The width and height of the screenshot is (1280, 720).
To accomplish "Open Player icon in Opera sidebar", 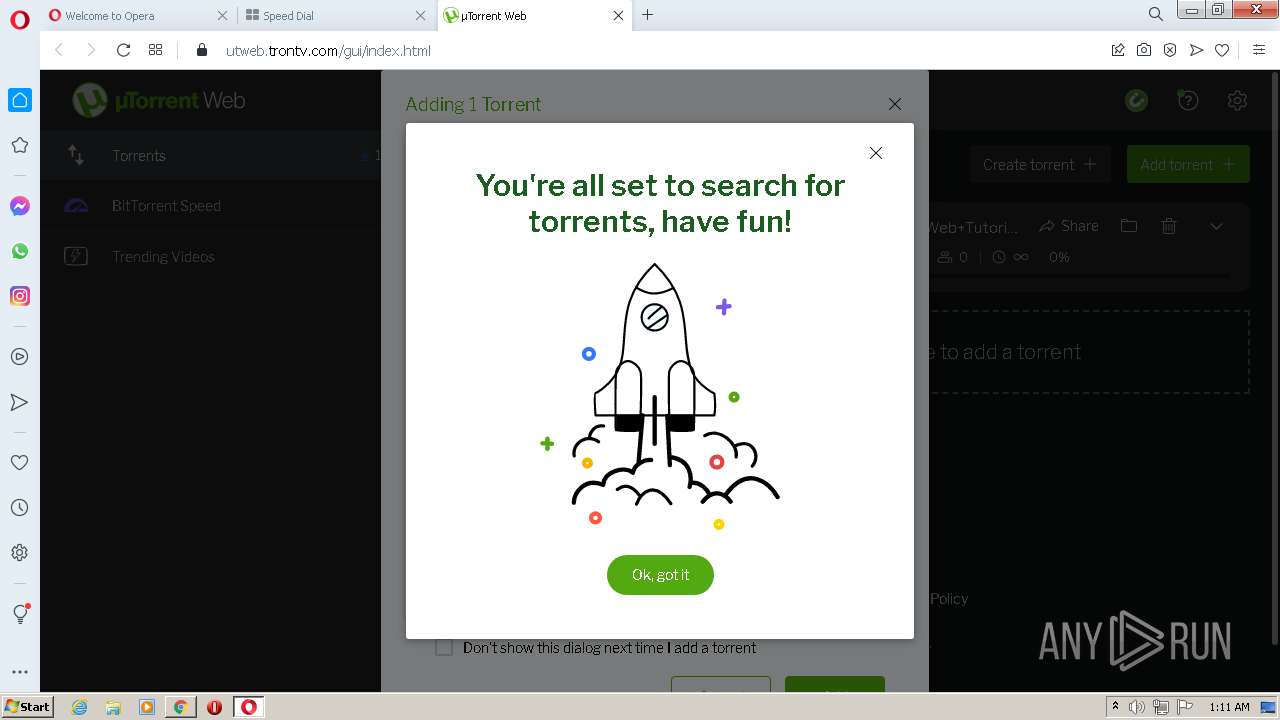I will click(x=20, y=356).
